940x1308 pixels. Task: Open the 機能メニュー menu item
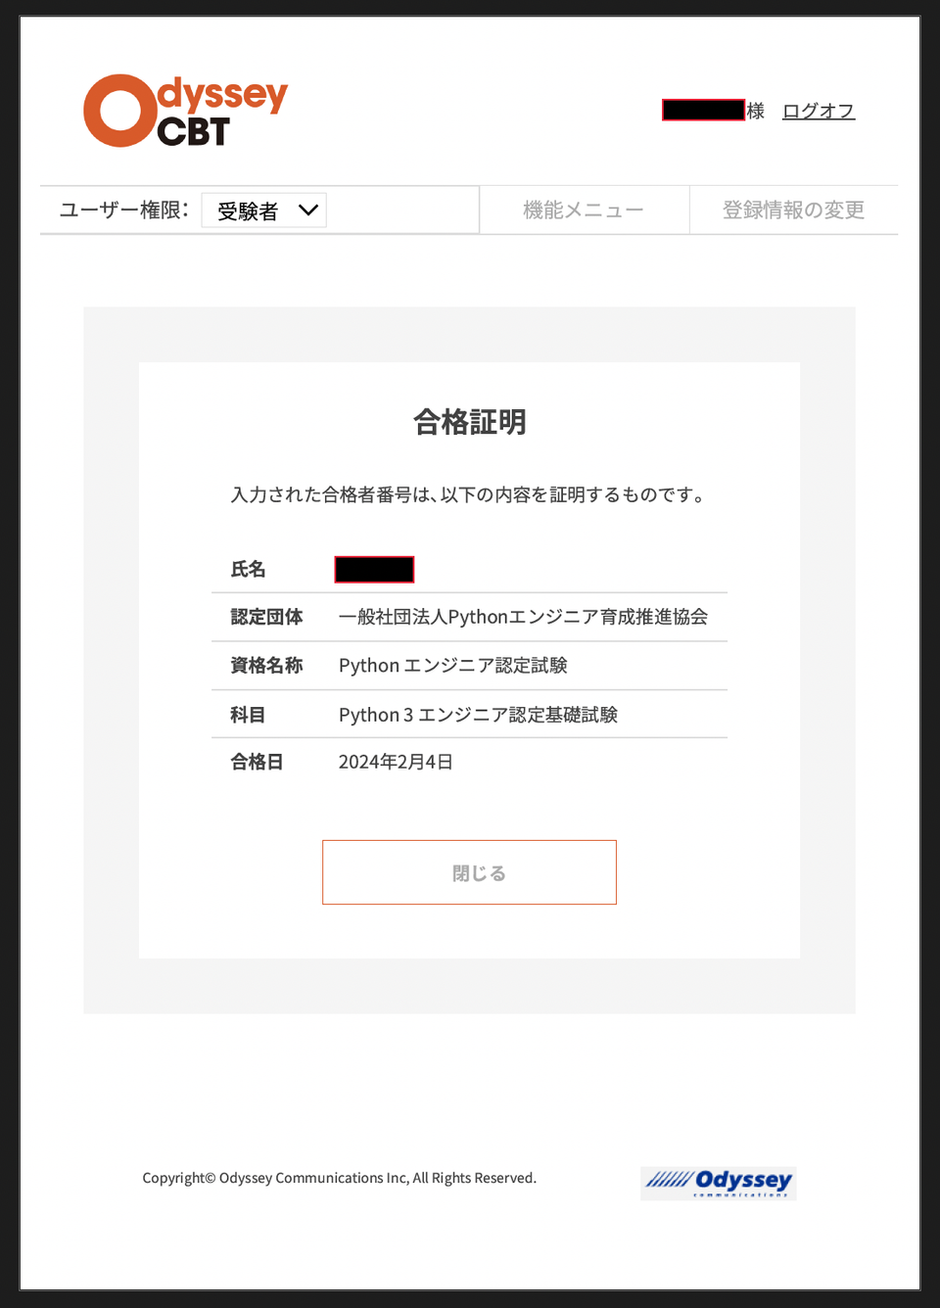584,210
